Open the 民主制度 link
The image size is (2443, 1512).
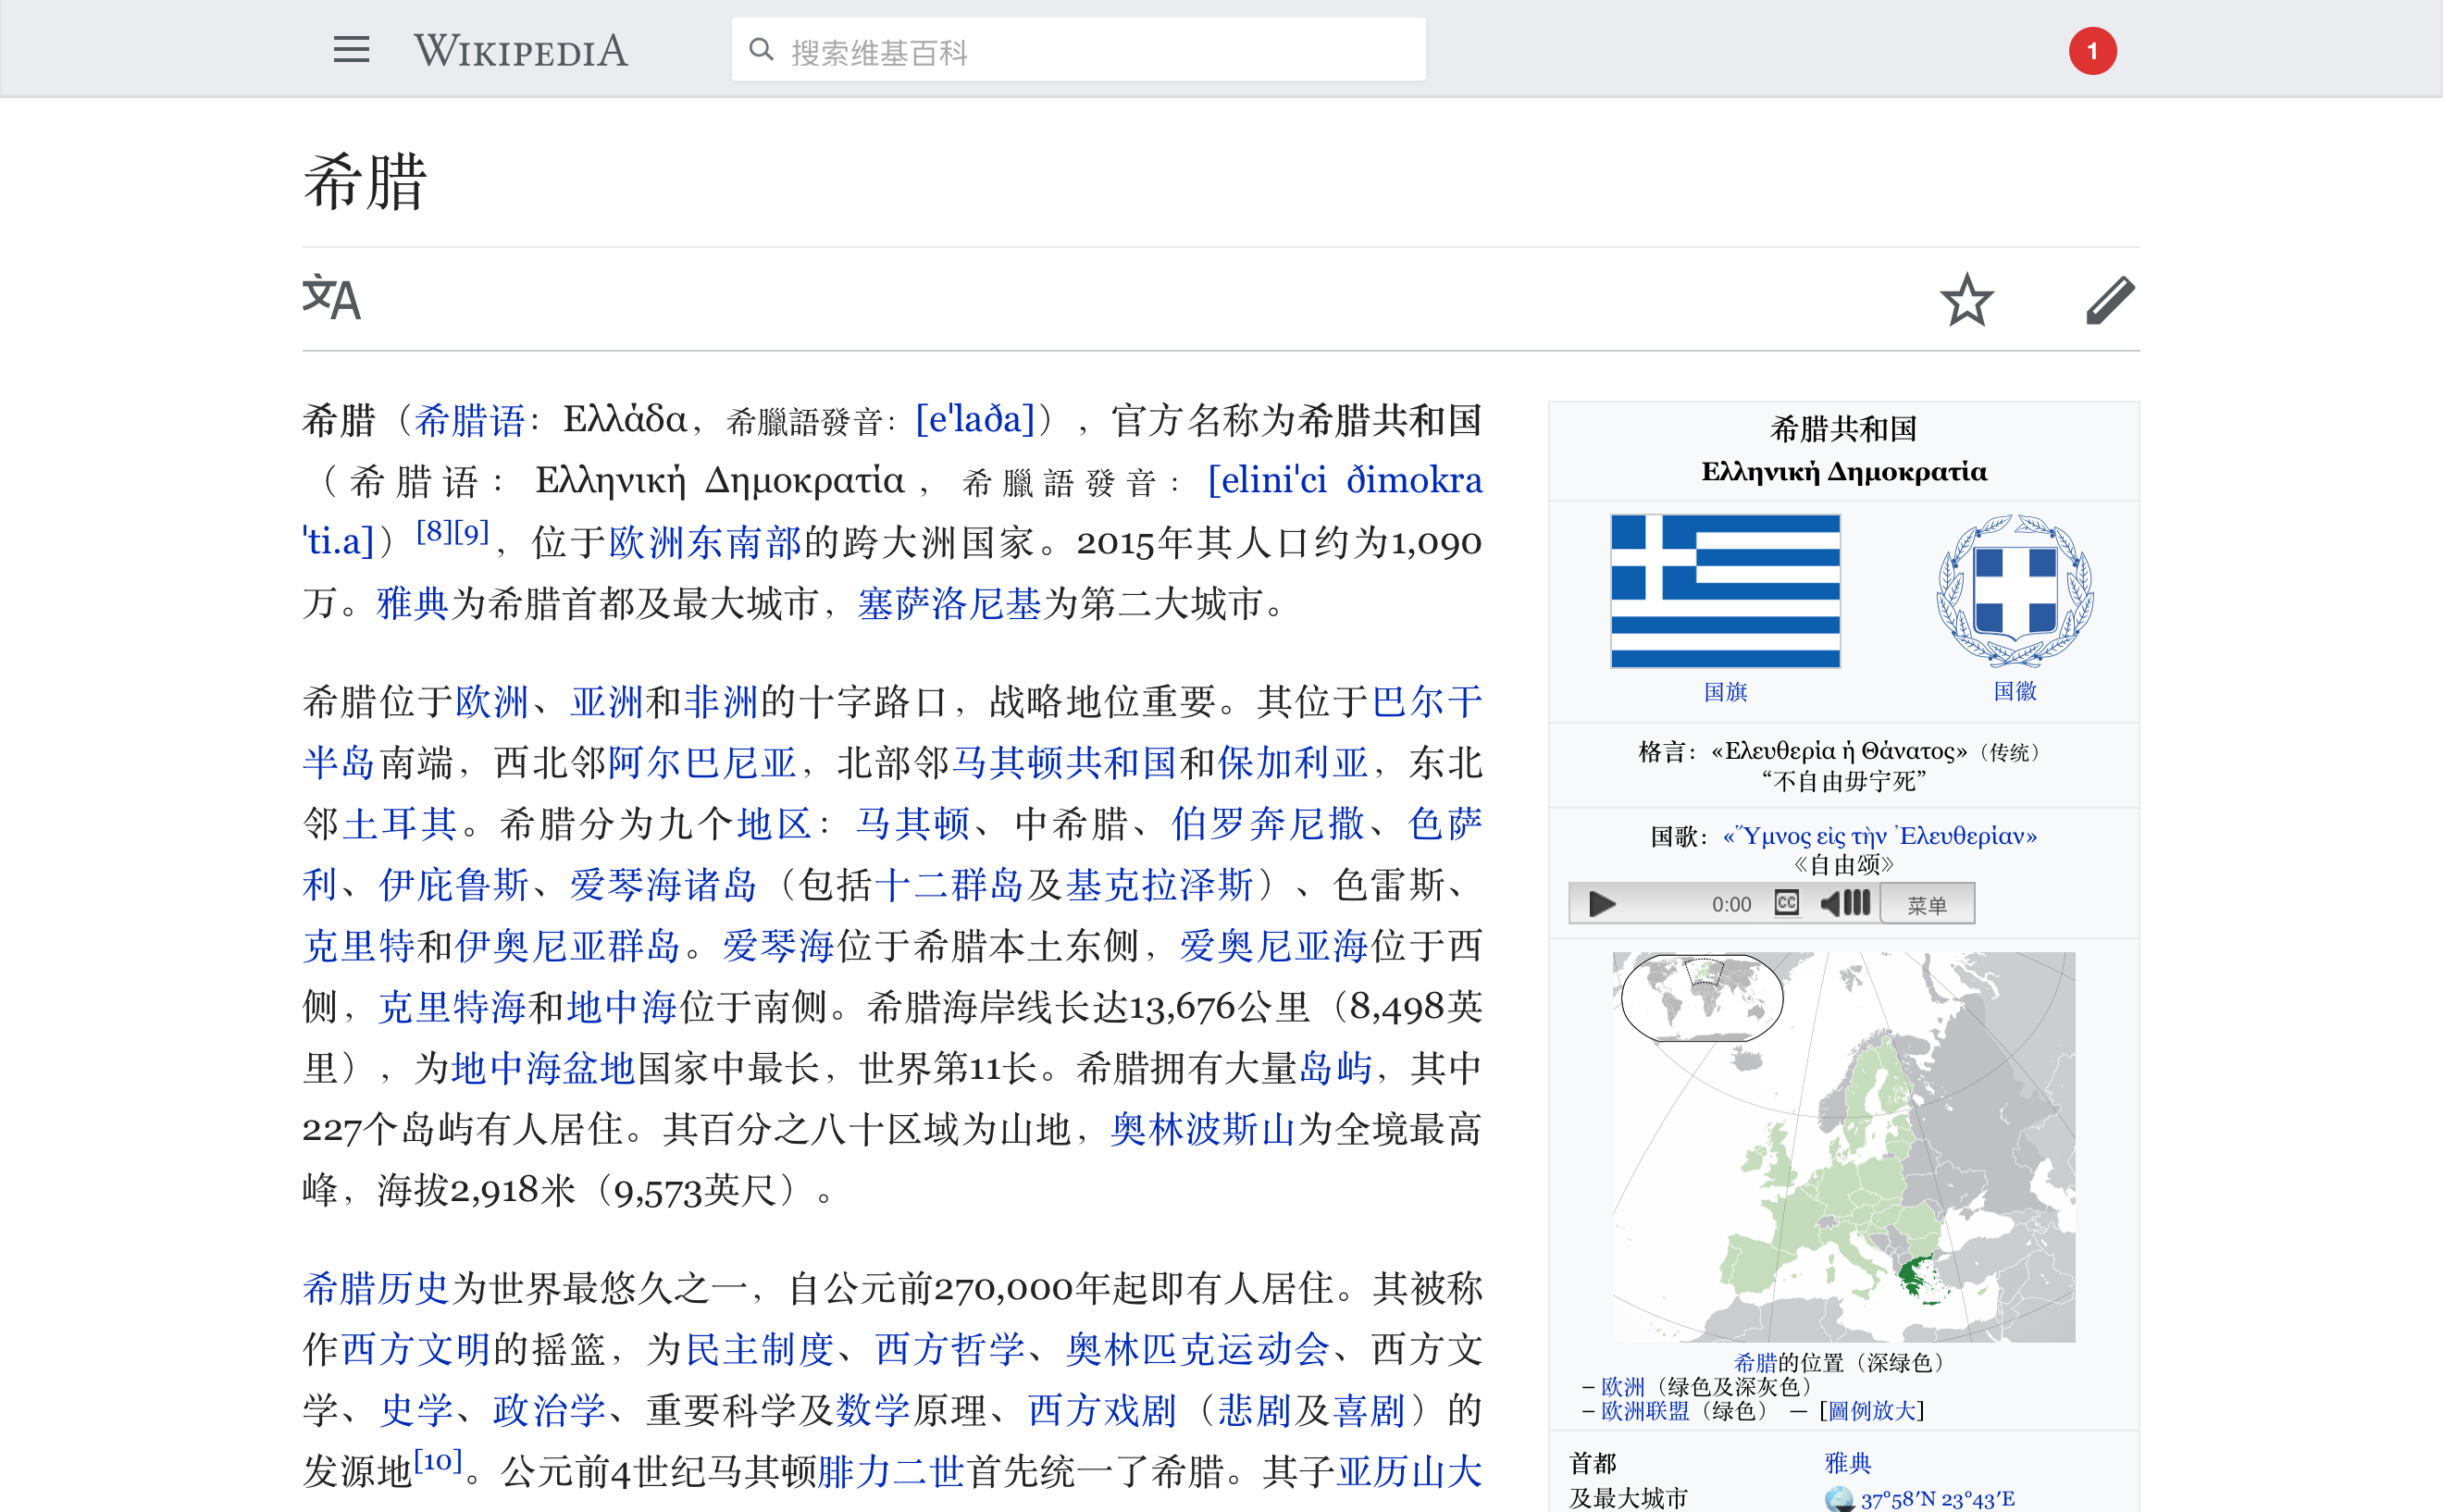[x=760, y=1350]
